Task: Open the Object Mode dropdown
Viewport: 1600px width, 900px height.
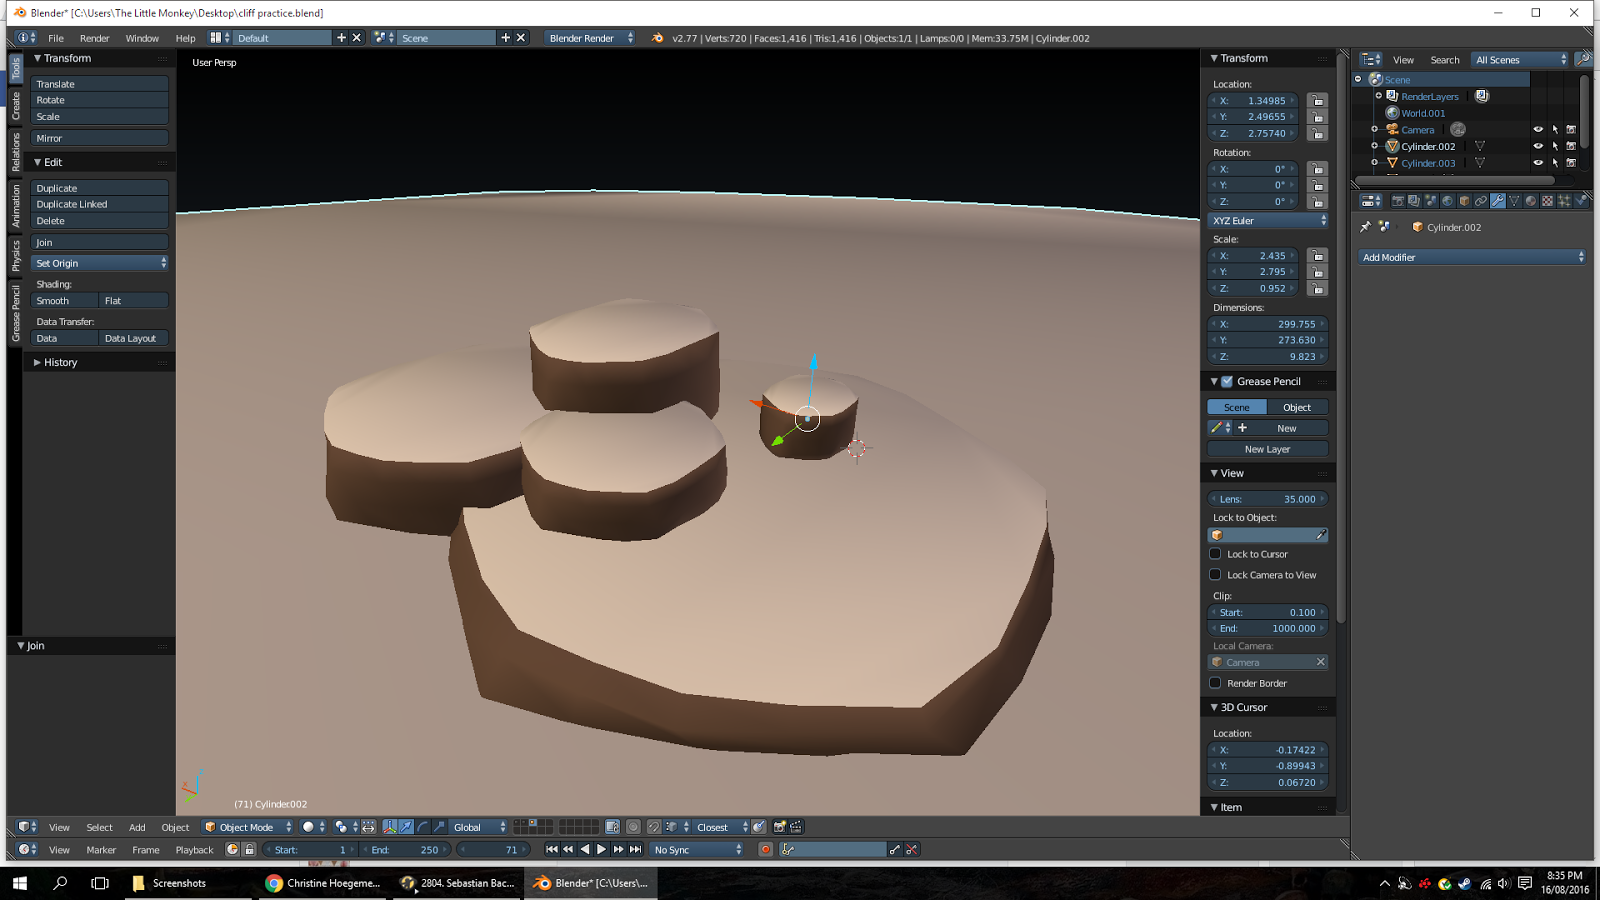Action: (x=246, y=827)
